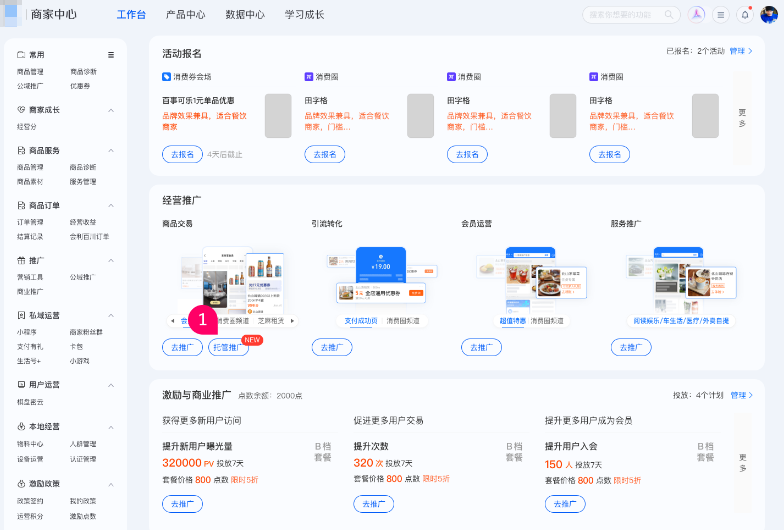Click 去推广 for 提升用户入会

pos(565,504)
